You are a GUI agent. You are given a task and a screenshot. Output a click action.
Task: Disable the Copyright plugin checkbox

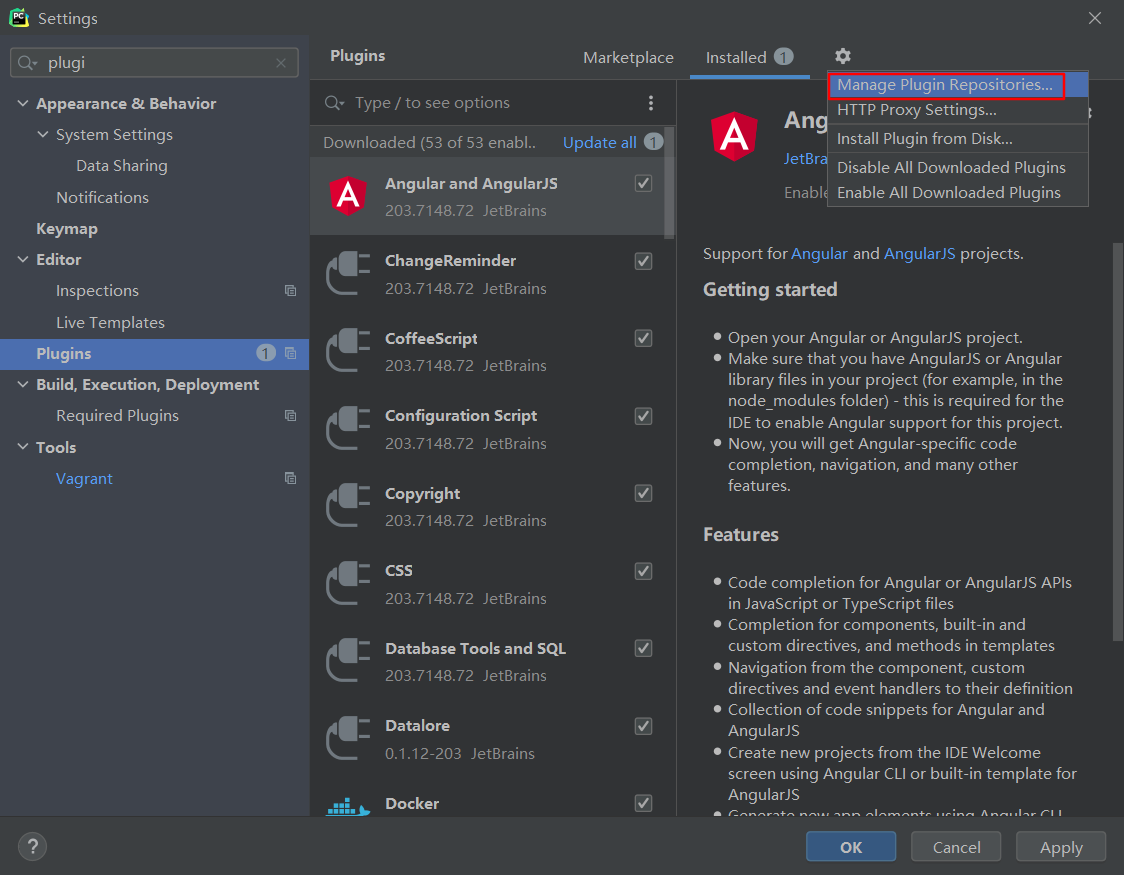pyautogui.click(x=643, y=493)
